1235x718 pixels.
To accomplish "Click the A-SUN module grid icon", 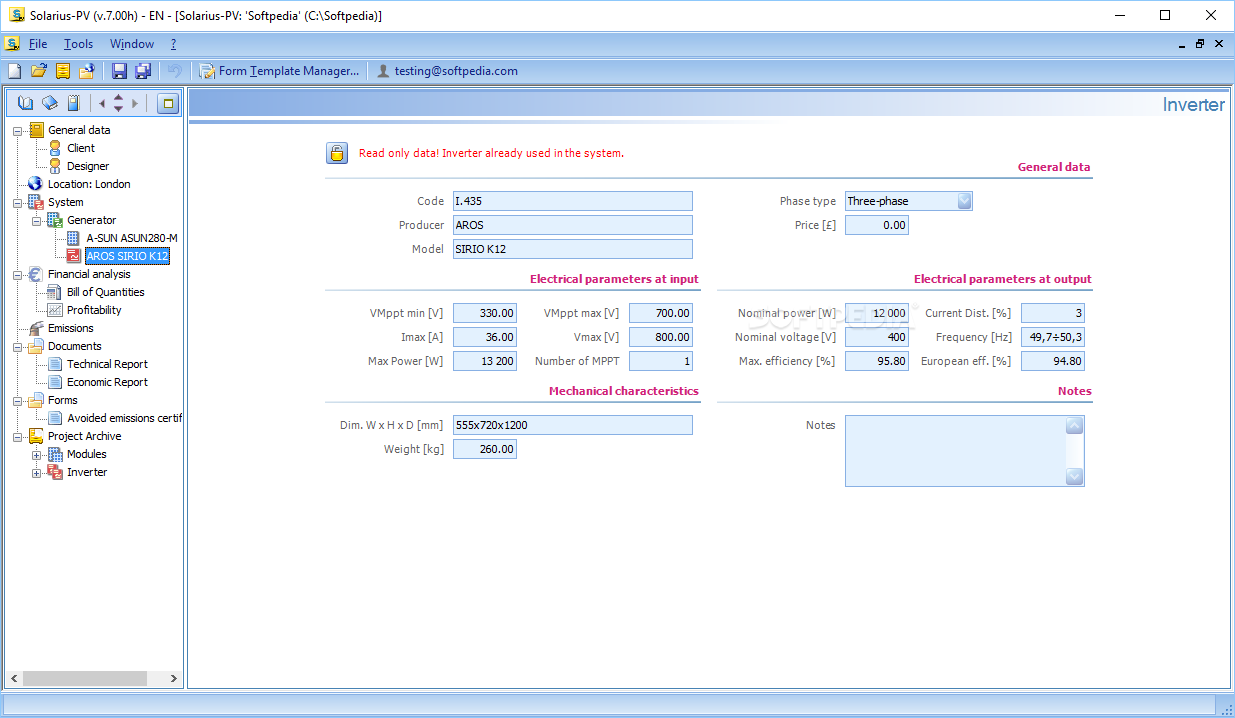I will tap(73, 238).
